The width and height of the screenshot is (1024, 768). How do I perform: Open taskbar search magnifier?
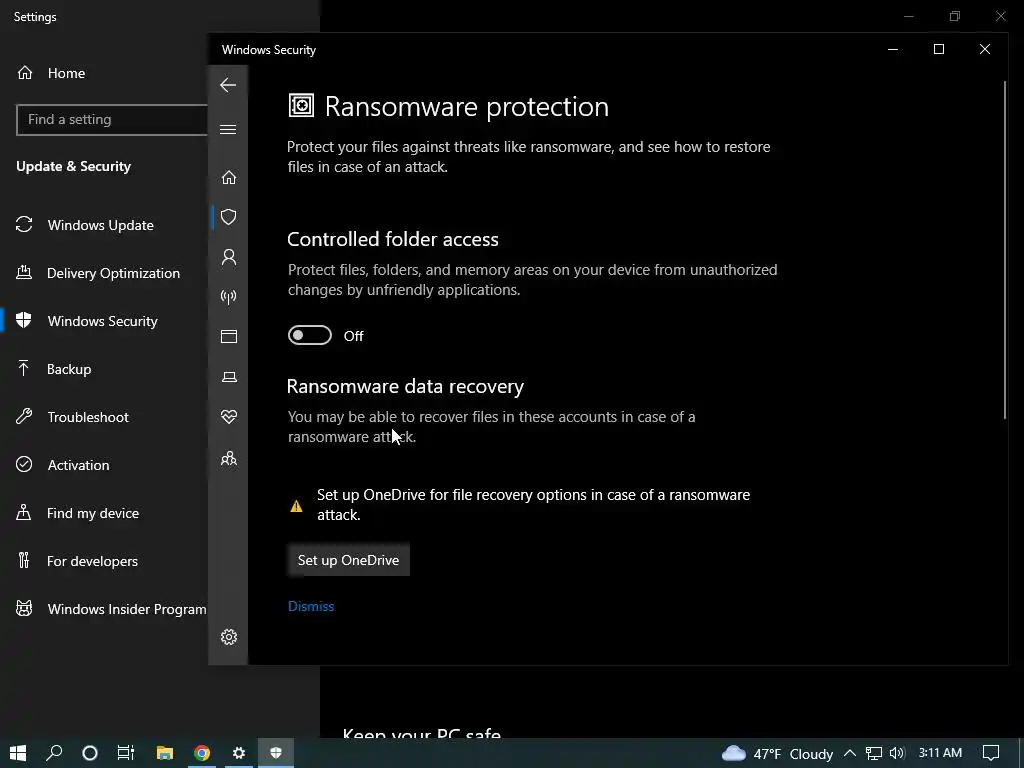tap(54, 753)
